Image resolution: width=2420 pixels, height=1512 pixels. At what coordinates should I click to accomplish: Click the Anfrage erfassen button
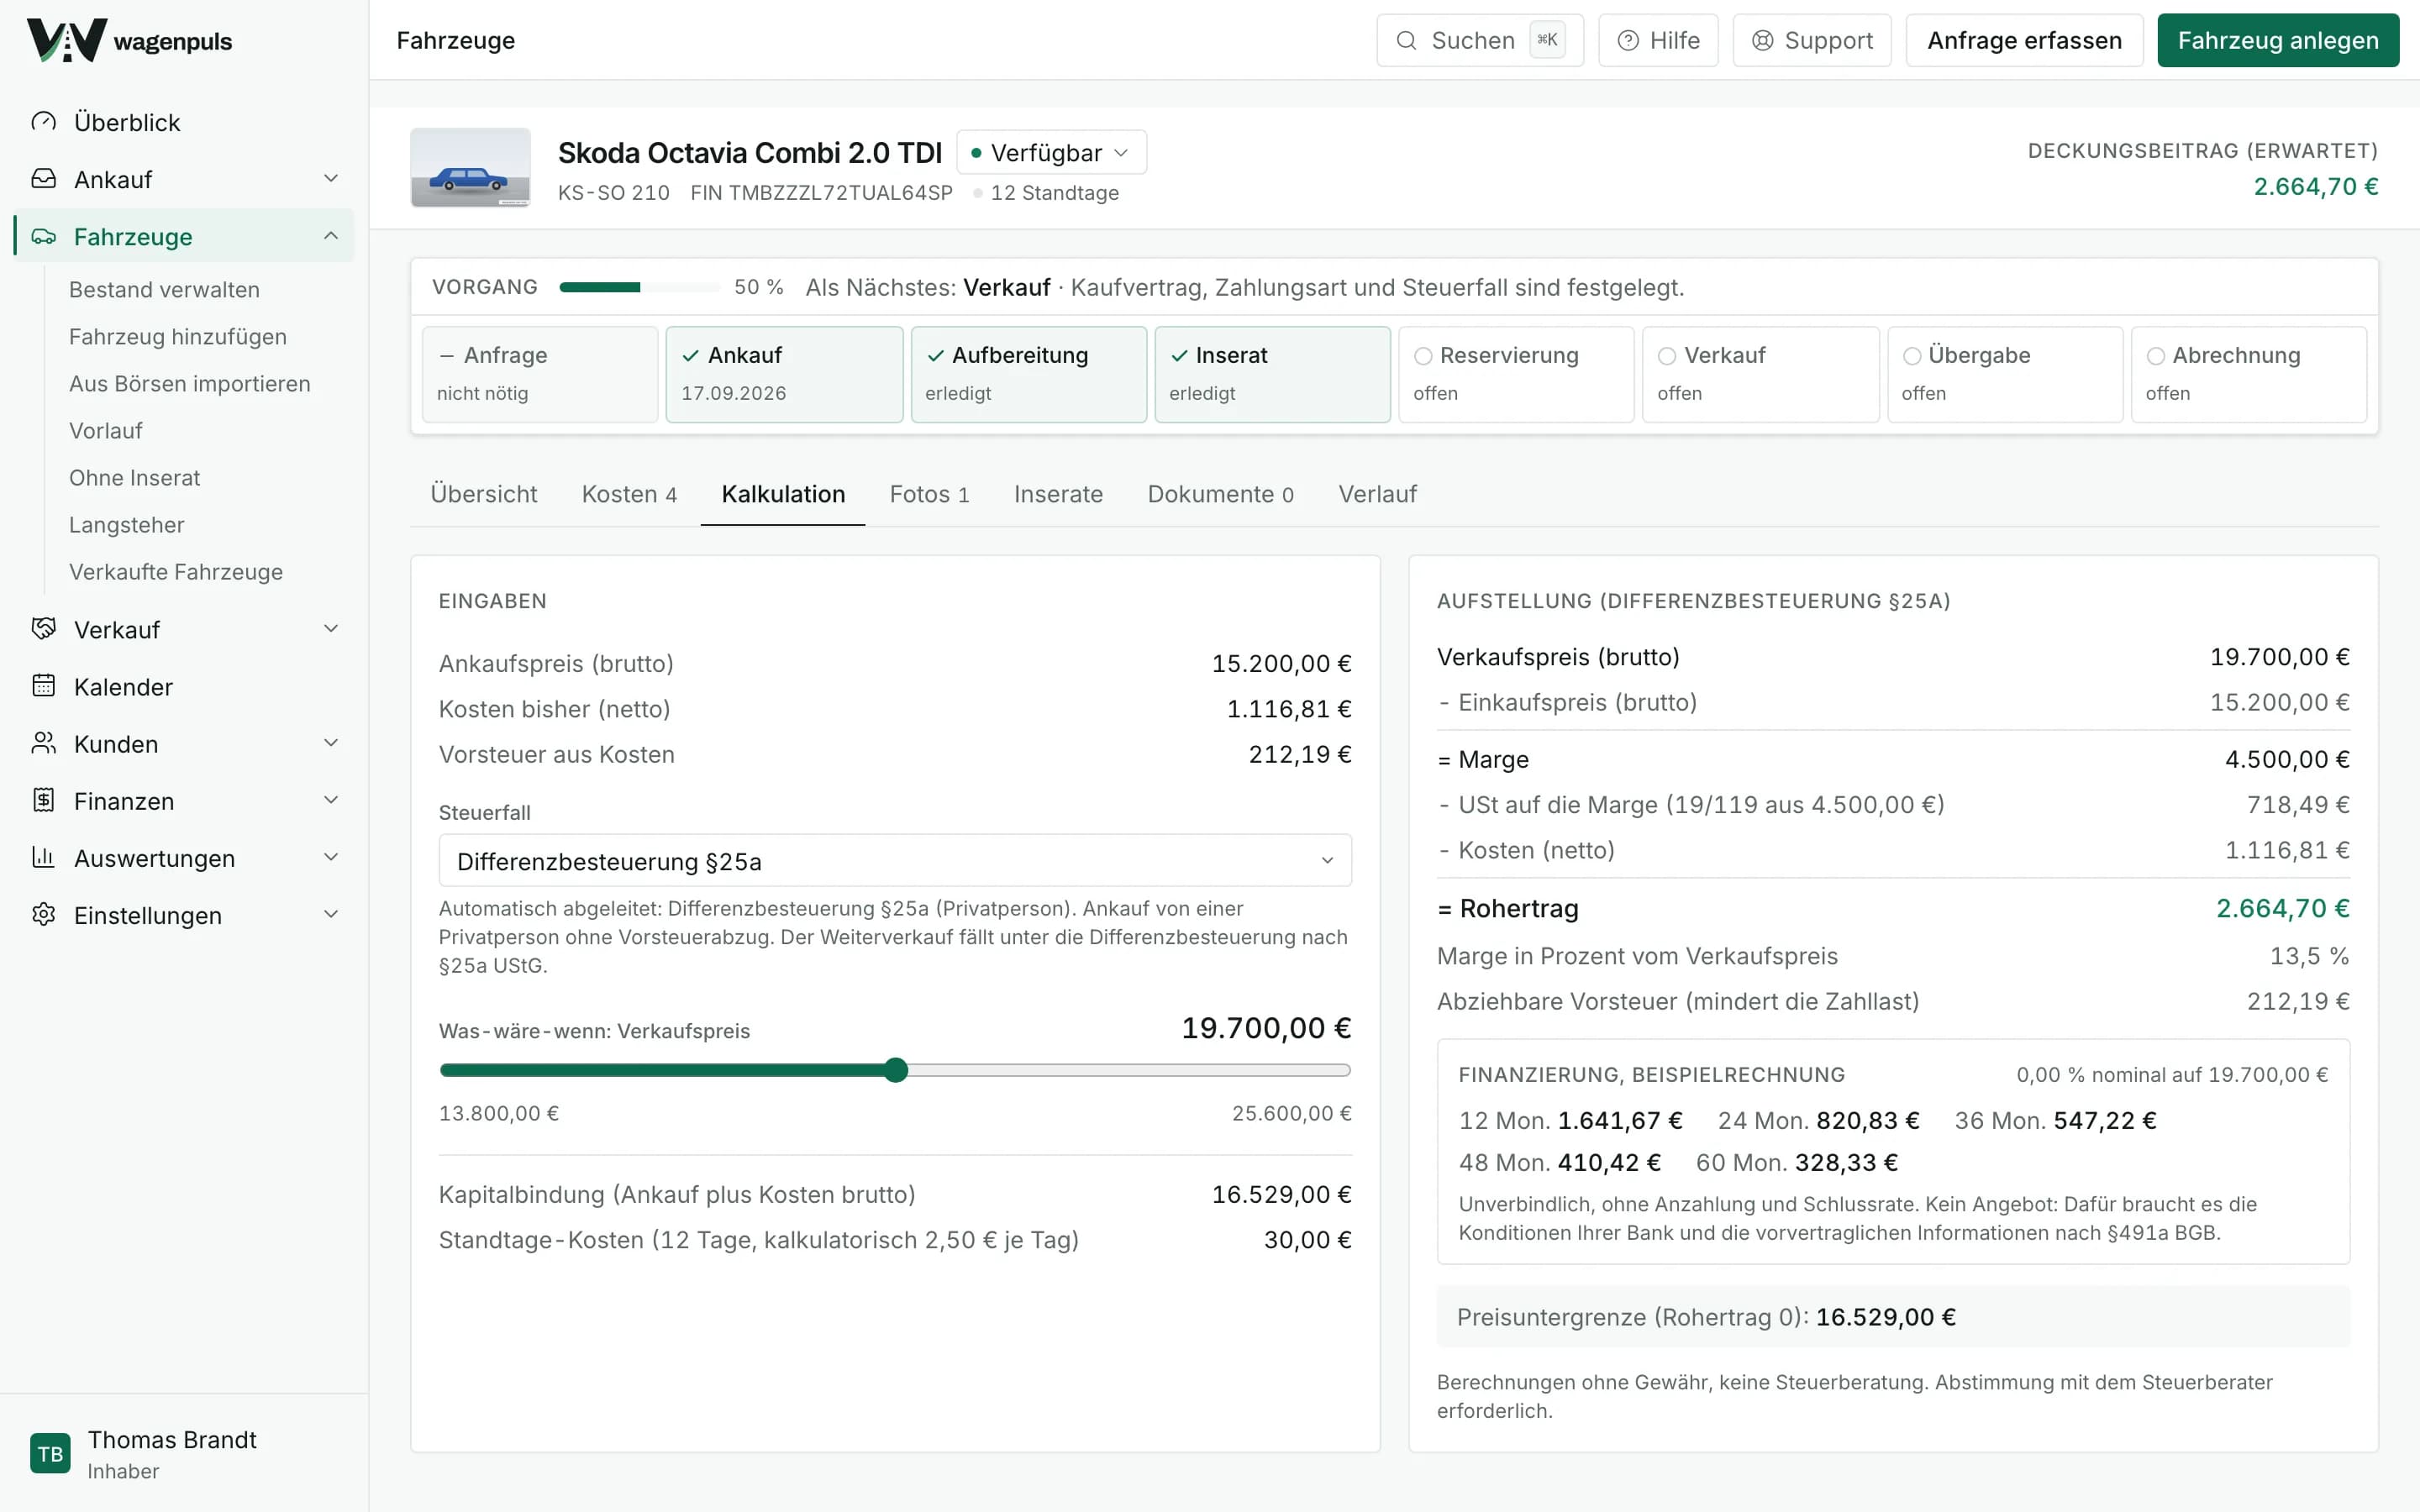[x=2024, y=40]
